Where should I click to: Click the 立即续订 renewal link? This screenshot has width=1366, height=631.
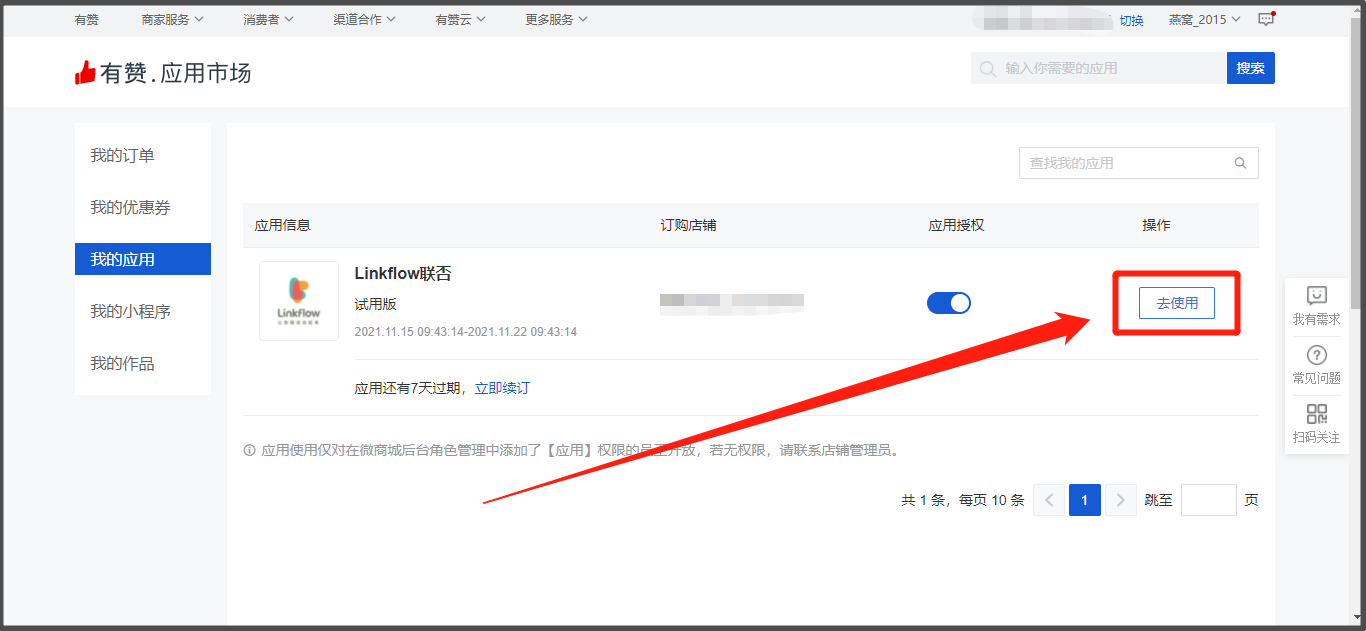pos(502,388)
